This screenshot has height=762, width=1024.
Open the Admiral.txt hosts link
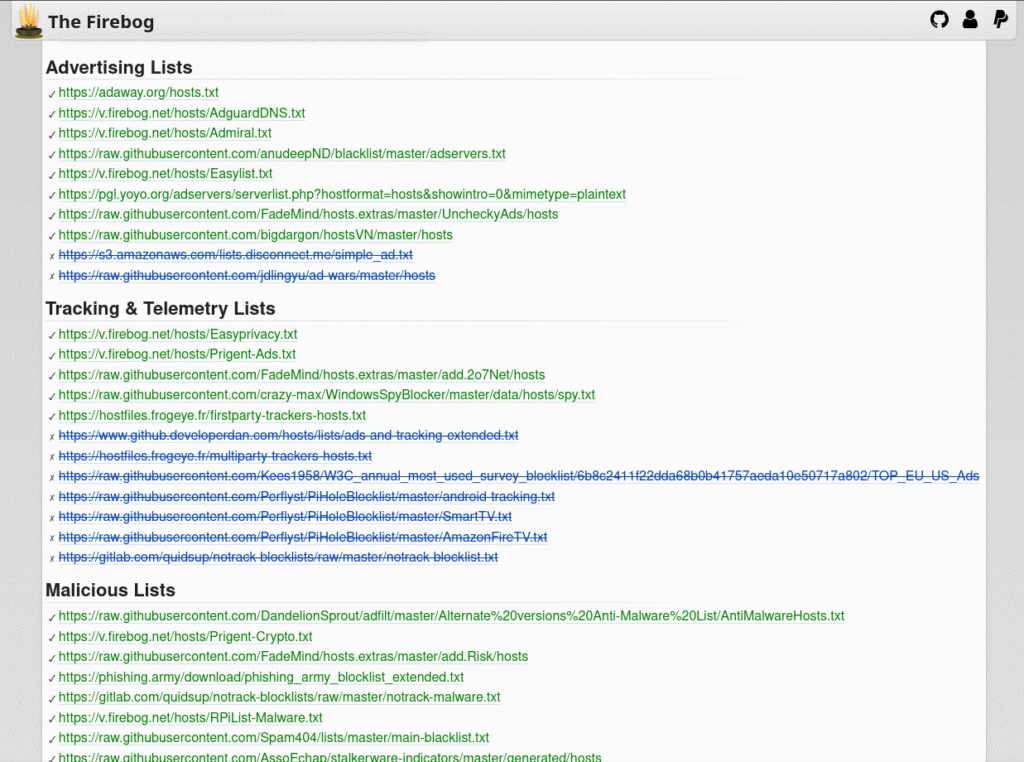point(165,133)
